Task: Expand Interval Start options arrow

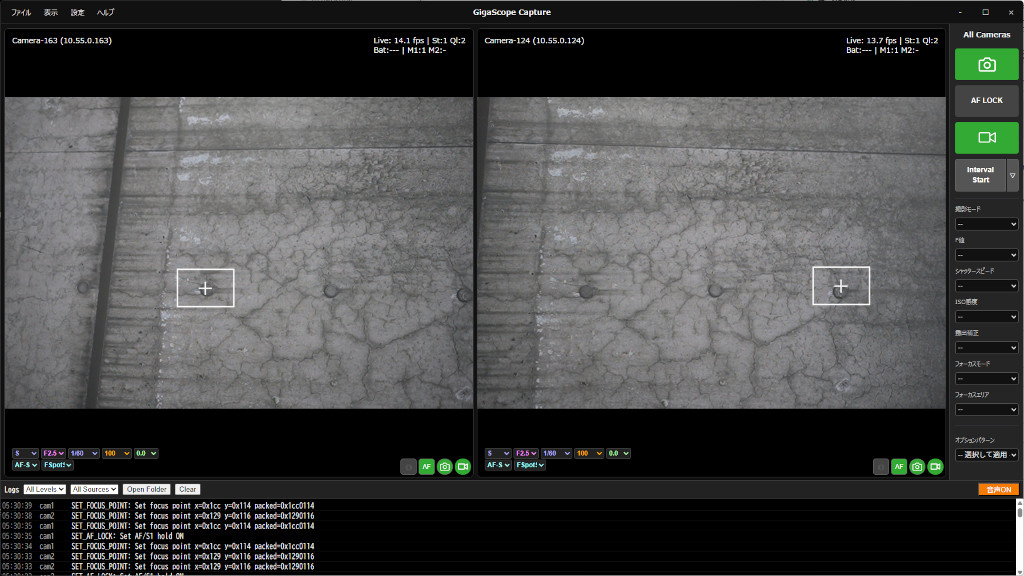Action: 1012,175
